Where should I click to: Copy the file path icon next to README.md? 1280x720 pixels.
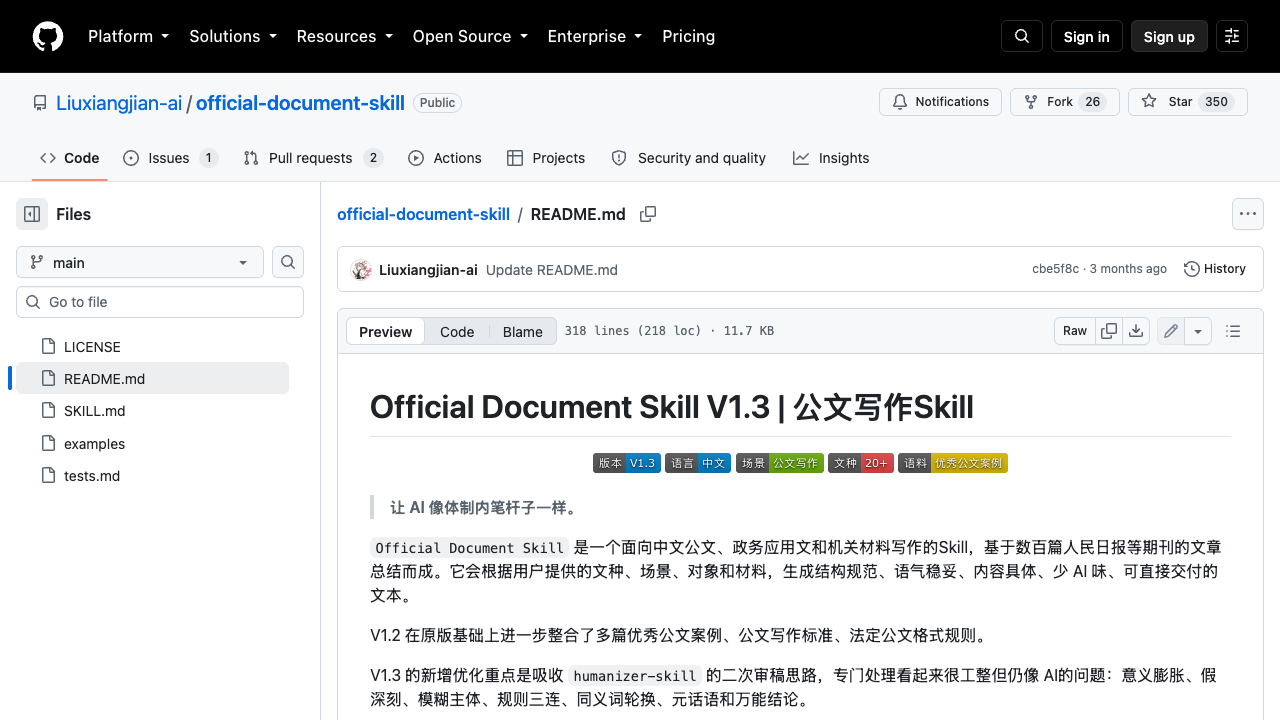pos(648,214)
